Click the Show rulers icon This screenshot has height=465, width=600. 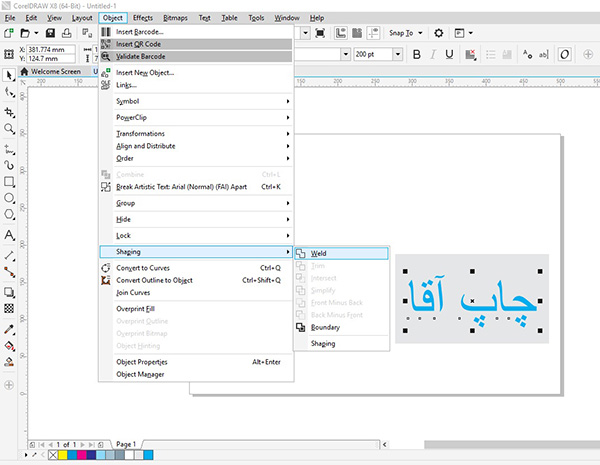pos(341,33)
